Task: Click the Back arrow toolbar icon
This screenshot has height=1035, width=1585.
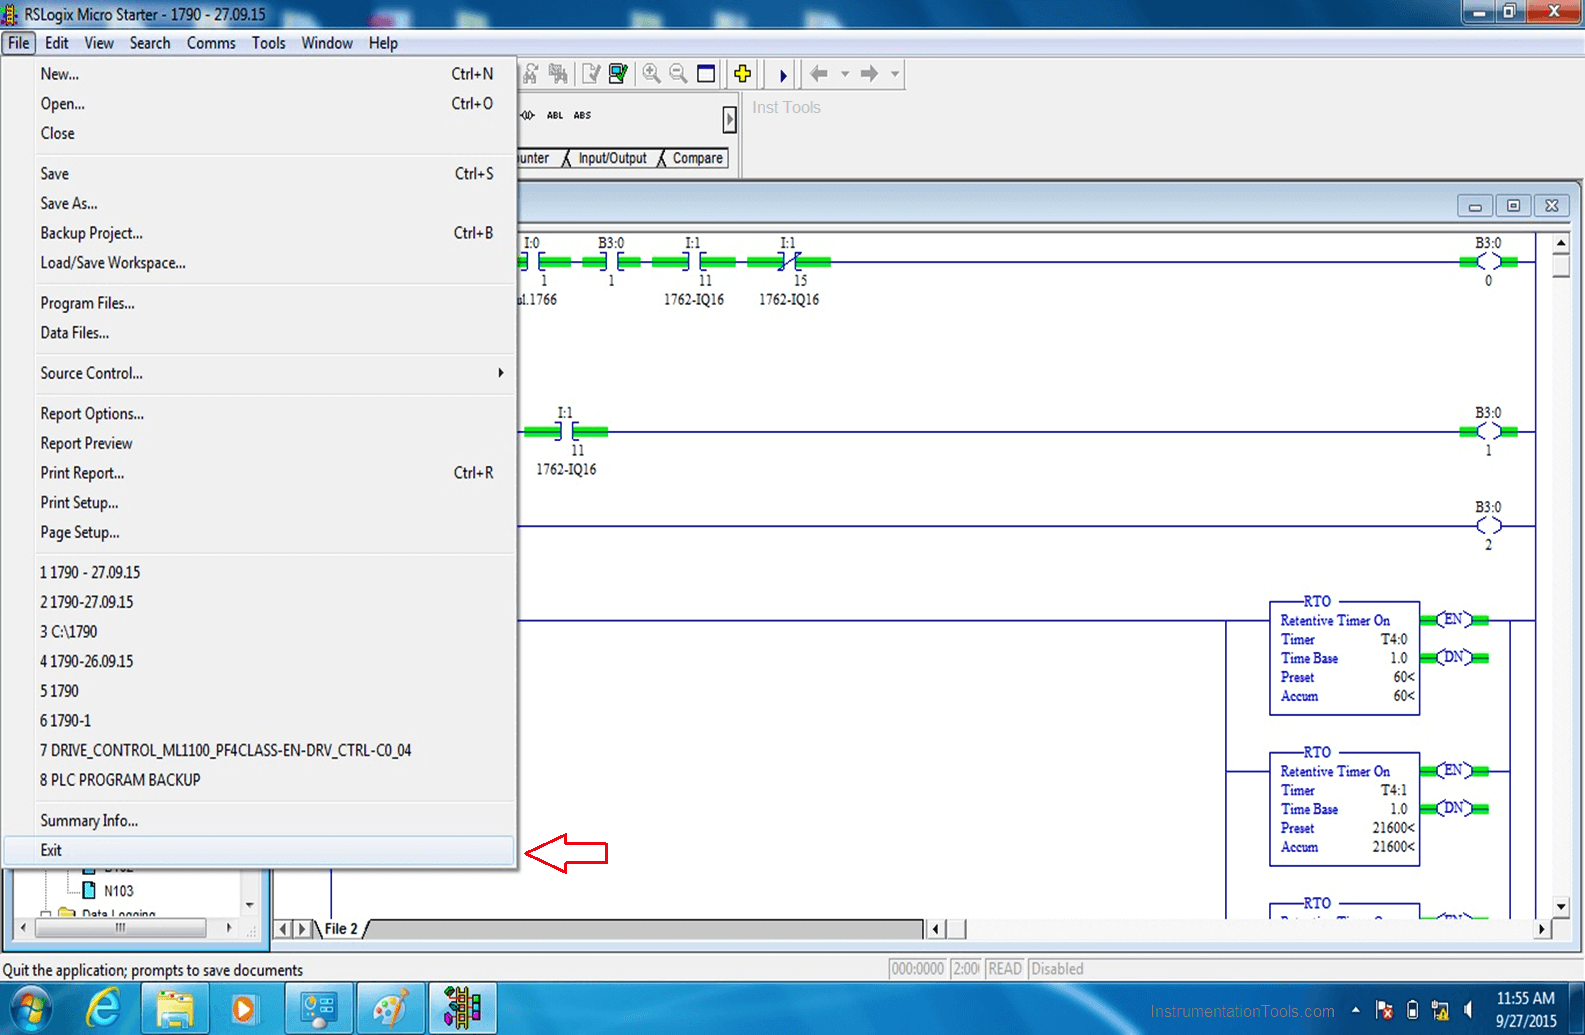Action: [x=819, y=73]
